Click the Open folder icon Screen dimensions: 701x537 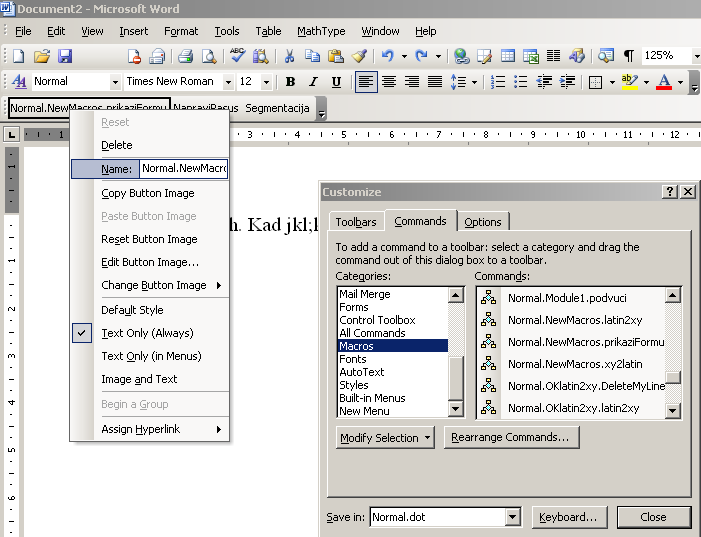[42, 56]
